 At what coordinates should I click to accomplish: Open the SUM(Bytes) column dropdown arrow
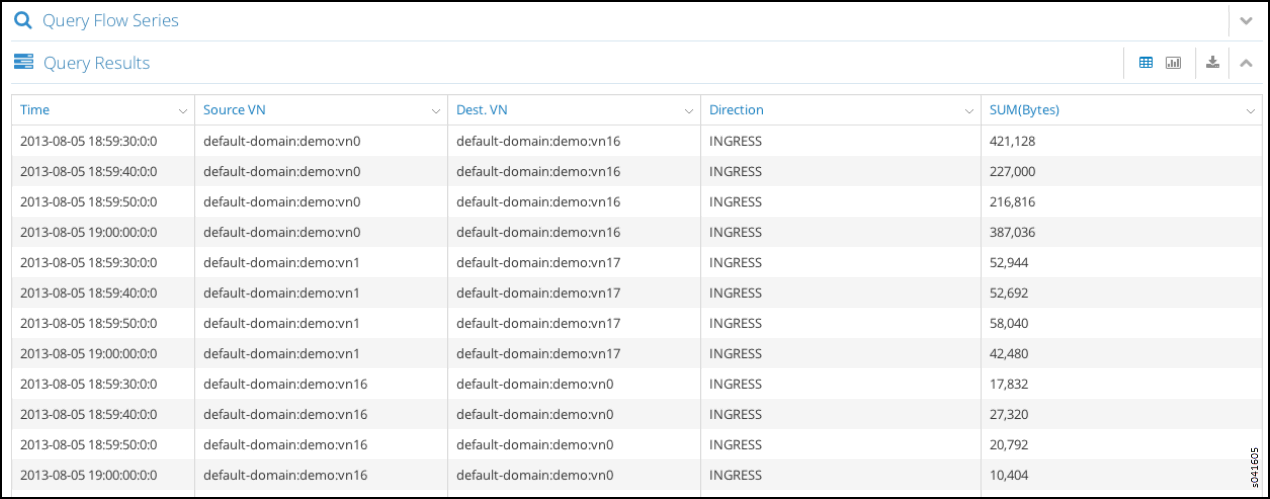[1250, 111]
